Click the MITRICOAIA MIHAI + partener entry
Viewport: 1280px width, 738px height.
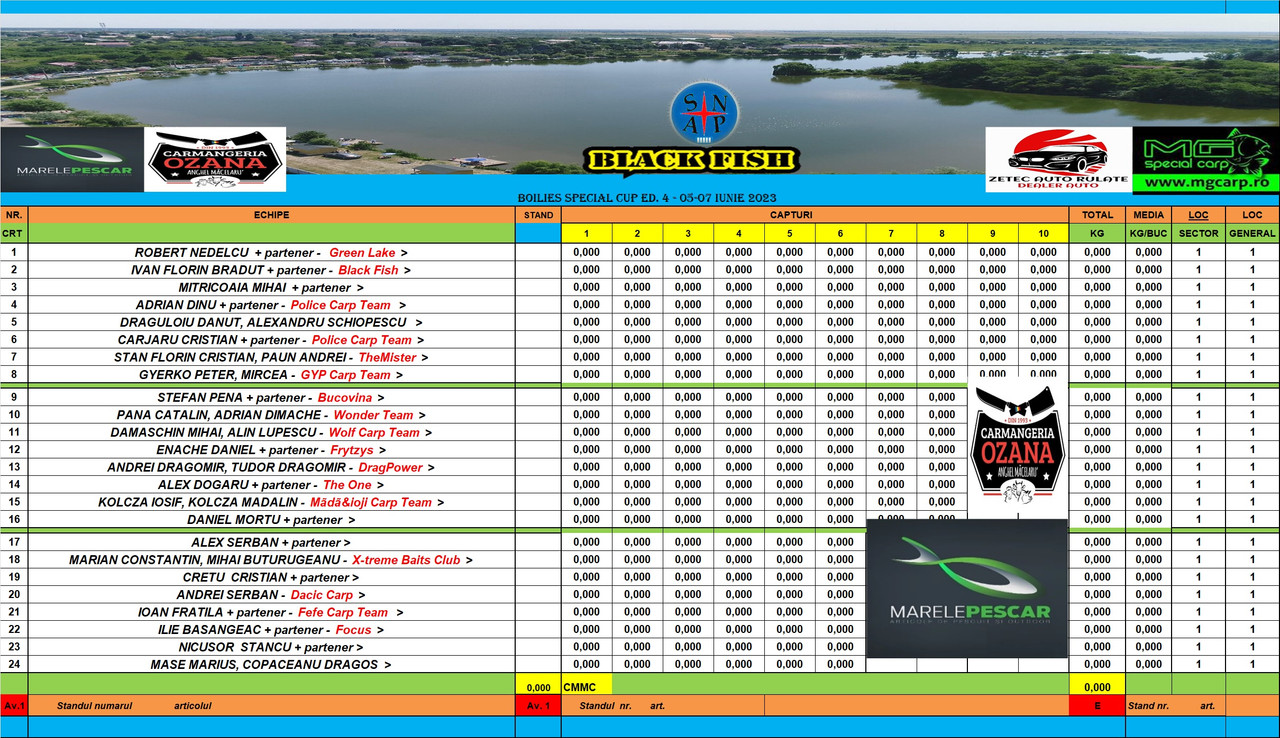pos(271,288)
